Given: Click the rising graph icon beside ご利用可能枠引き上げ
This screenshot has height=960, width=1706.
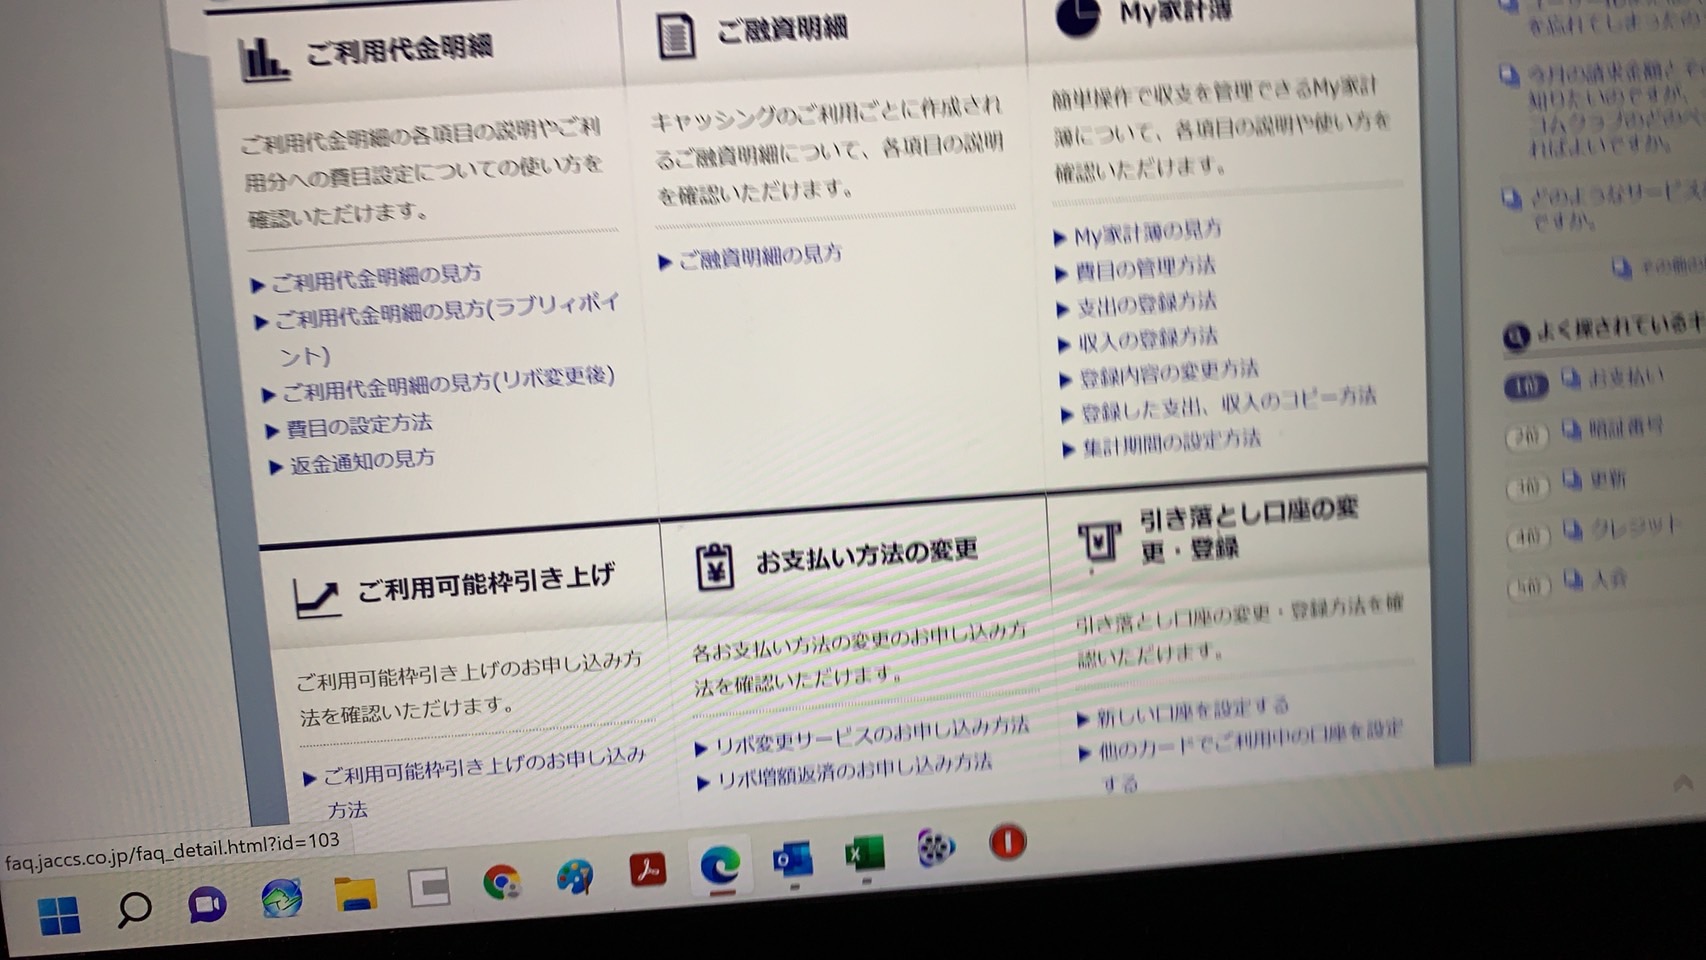Looking at the screenshot, I should pyautogui.click(x=317, y=598).
